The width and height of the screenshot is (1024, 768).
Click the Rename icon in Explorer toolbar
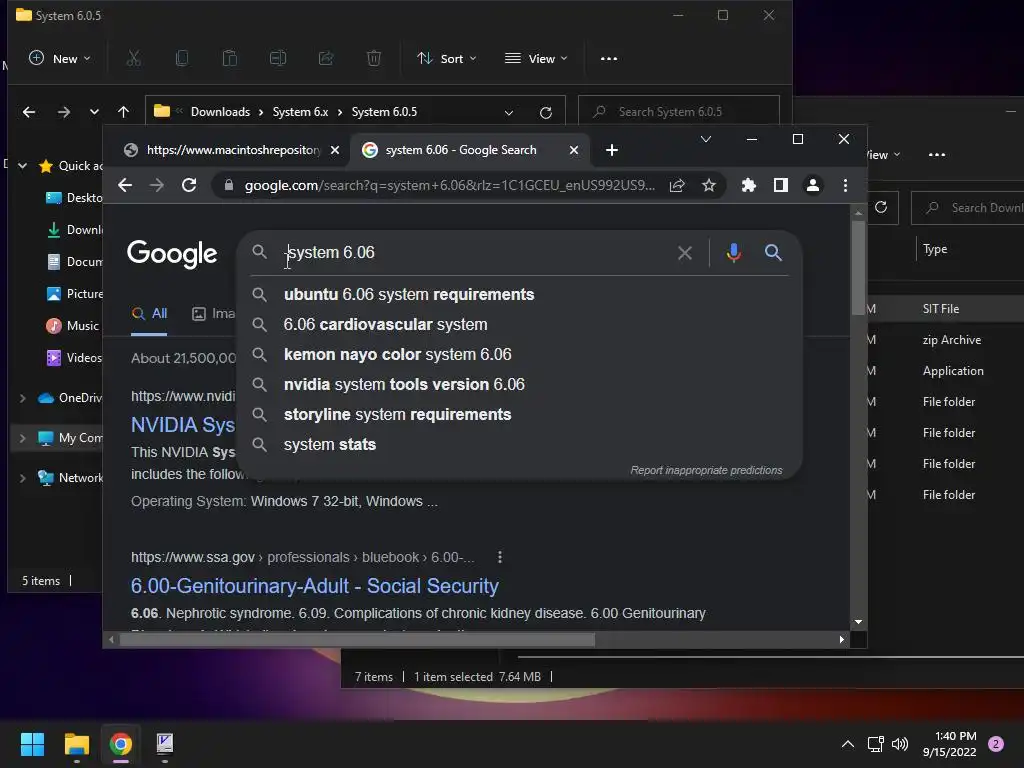[278, 58]
